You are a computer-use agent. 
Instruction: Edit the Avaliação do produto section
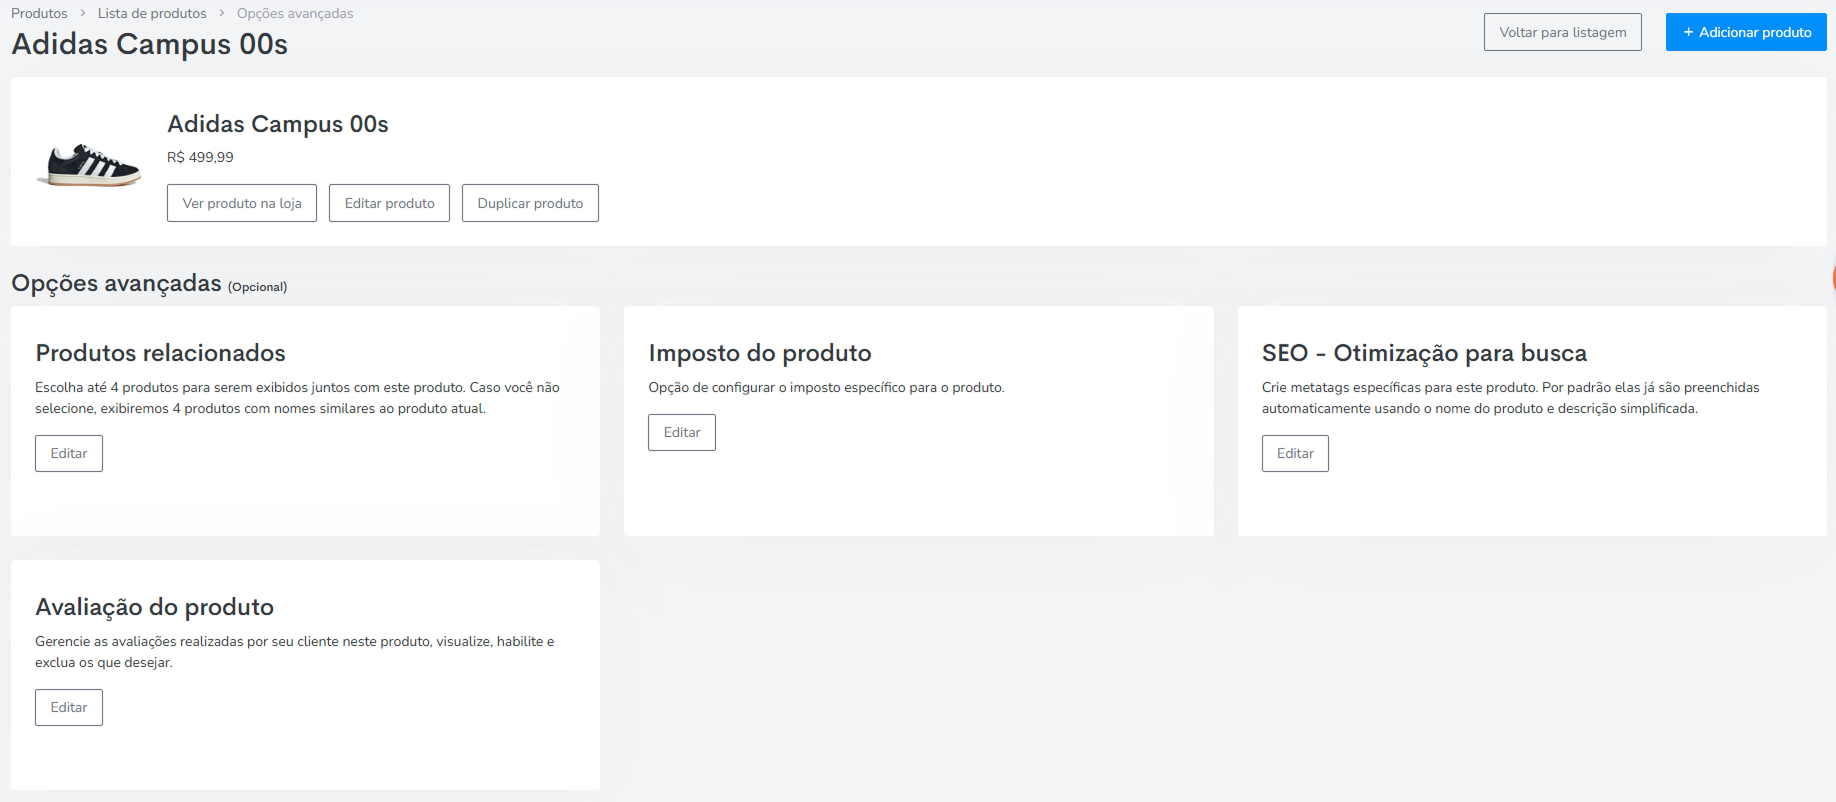click(69, 707)
